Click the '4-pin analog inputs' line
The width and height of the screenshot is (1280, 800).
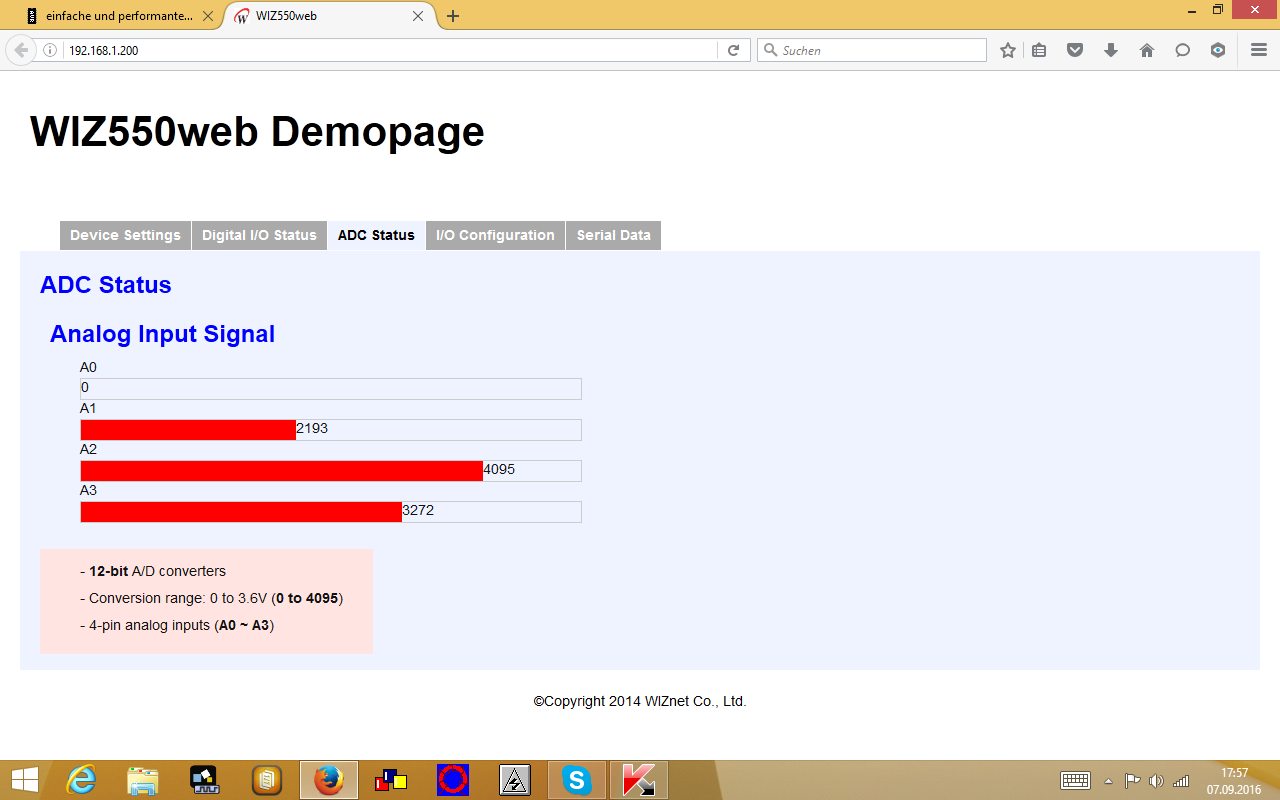[176, 625]
